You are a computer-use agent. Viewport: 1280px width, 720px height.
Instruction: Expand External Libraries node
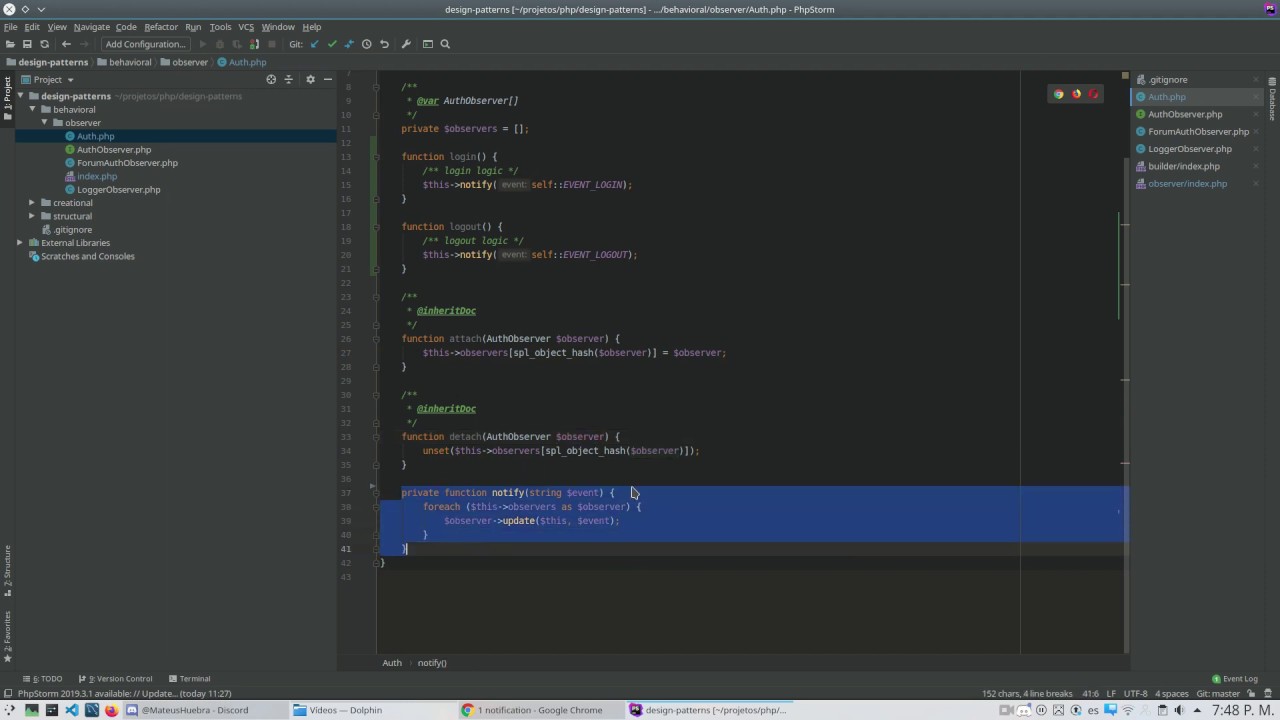coord(20,243)
